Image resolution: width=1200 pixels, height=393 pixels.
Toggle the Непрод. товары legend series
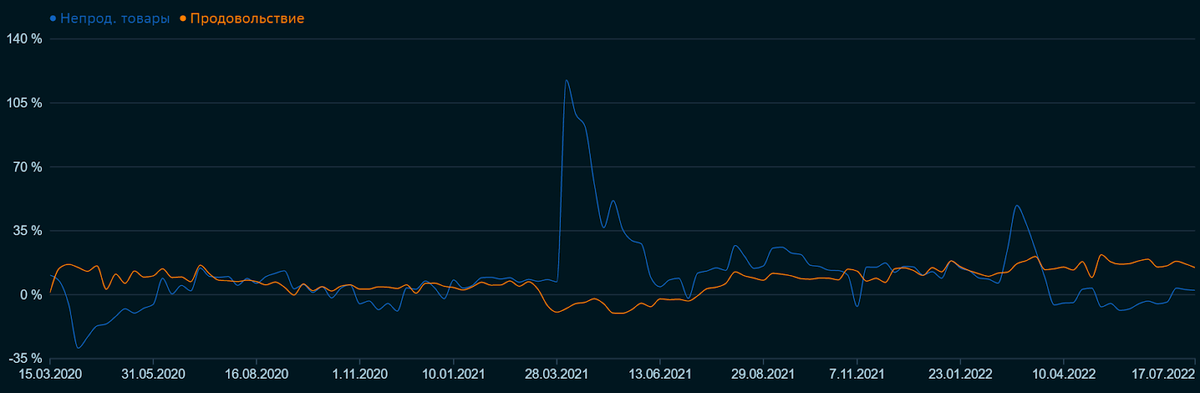110,19
